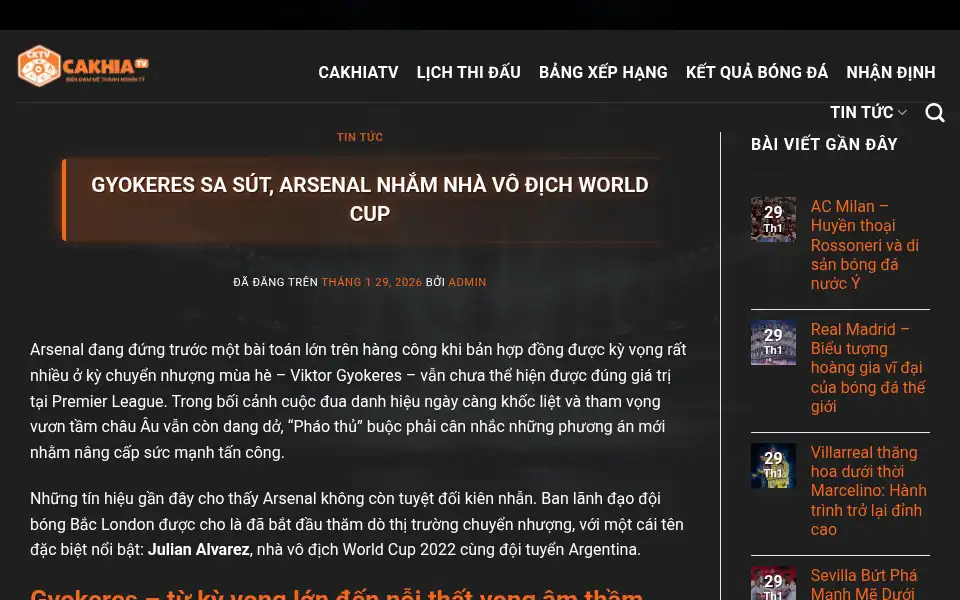Screen dimensions: 960x600
Task: Click the Real Madrid article thumbnail
Action: click(773, 342)
